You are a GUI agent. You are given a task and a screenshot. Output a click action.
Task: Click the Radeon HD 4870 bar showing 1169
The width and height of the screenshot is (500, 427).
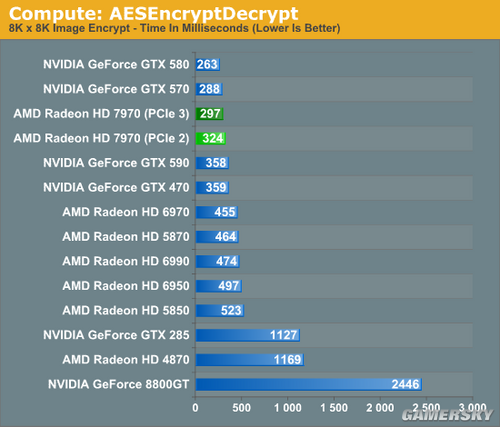(250, 360)
